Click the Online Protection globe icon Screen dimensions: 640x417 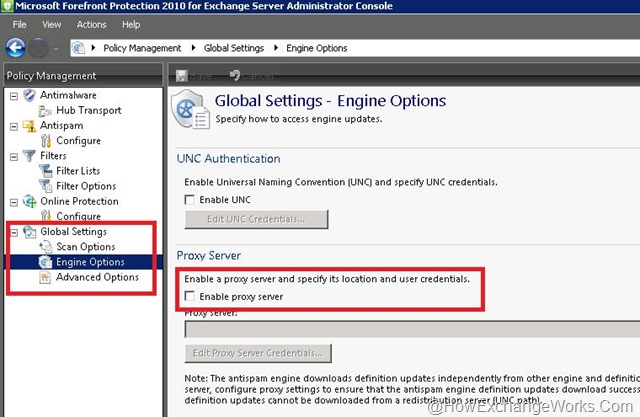pyautogui.click(x=29, y=201)
